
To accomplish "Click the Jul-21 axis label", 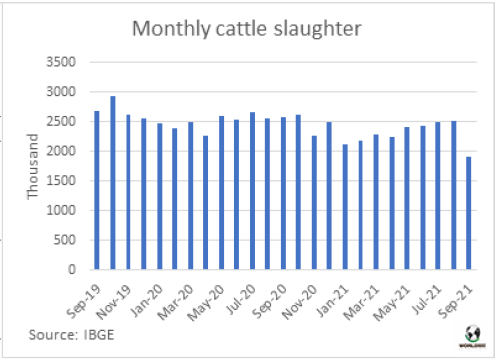I will pyautogui.click(x=427, y=299).
